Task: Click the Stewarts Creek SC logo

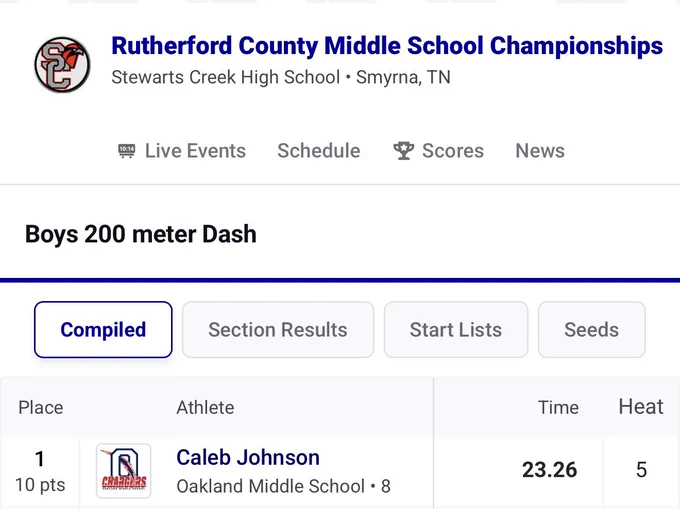Action: point(62,65)
